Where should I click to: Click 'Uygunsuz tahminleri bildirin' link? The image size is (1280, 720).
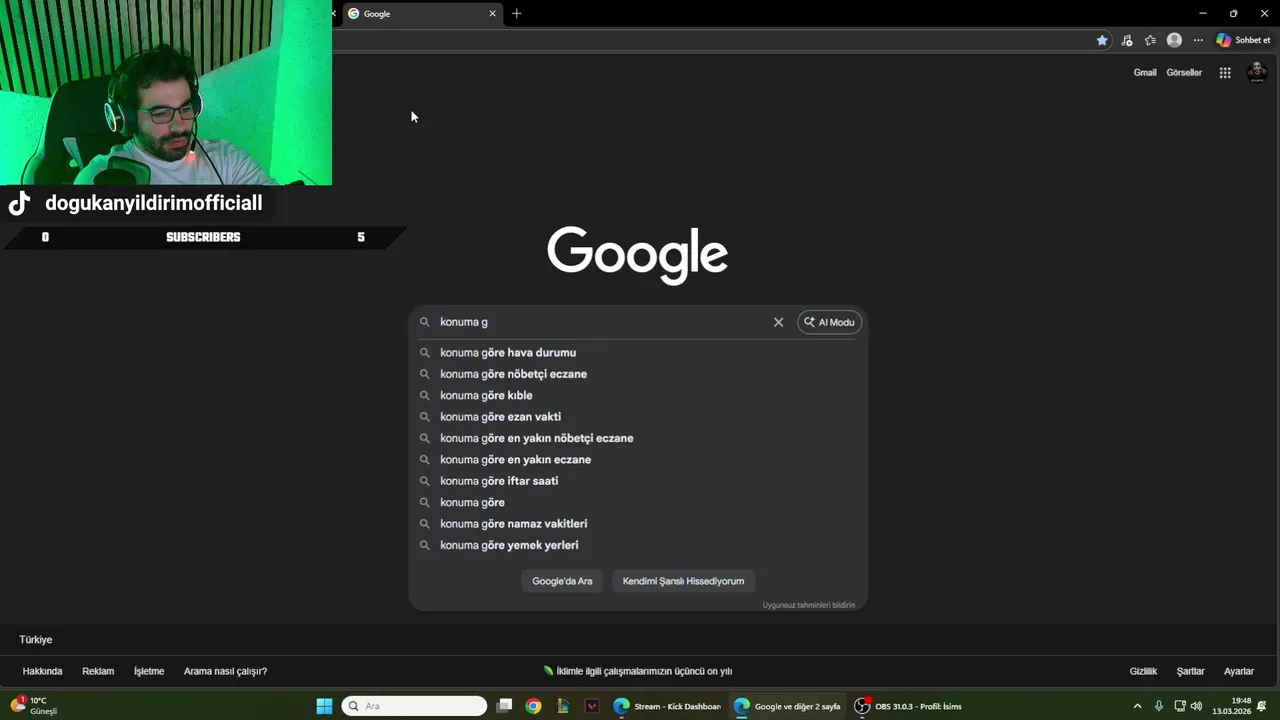pyautogui.click(x=808, y=605)
